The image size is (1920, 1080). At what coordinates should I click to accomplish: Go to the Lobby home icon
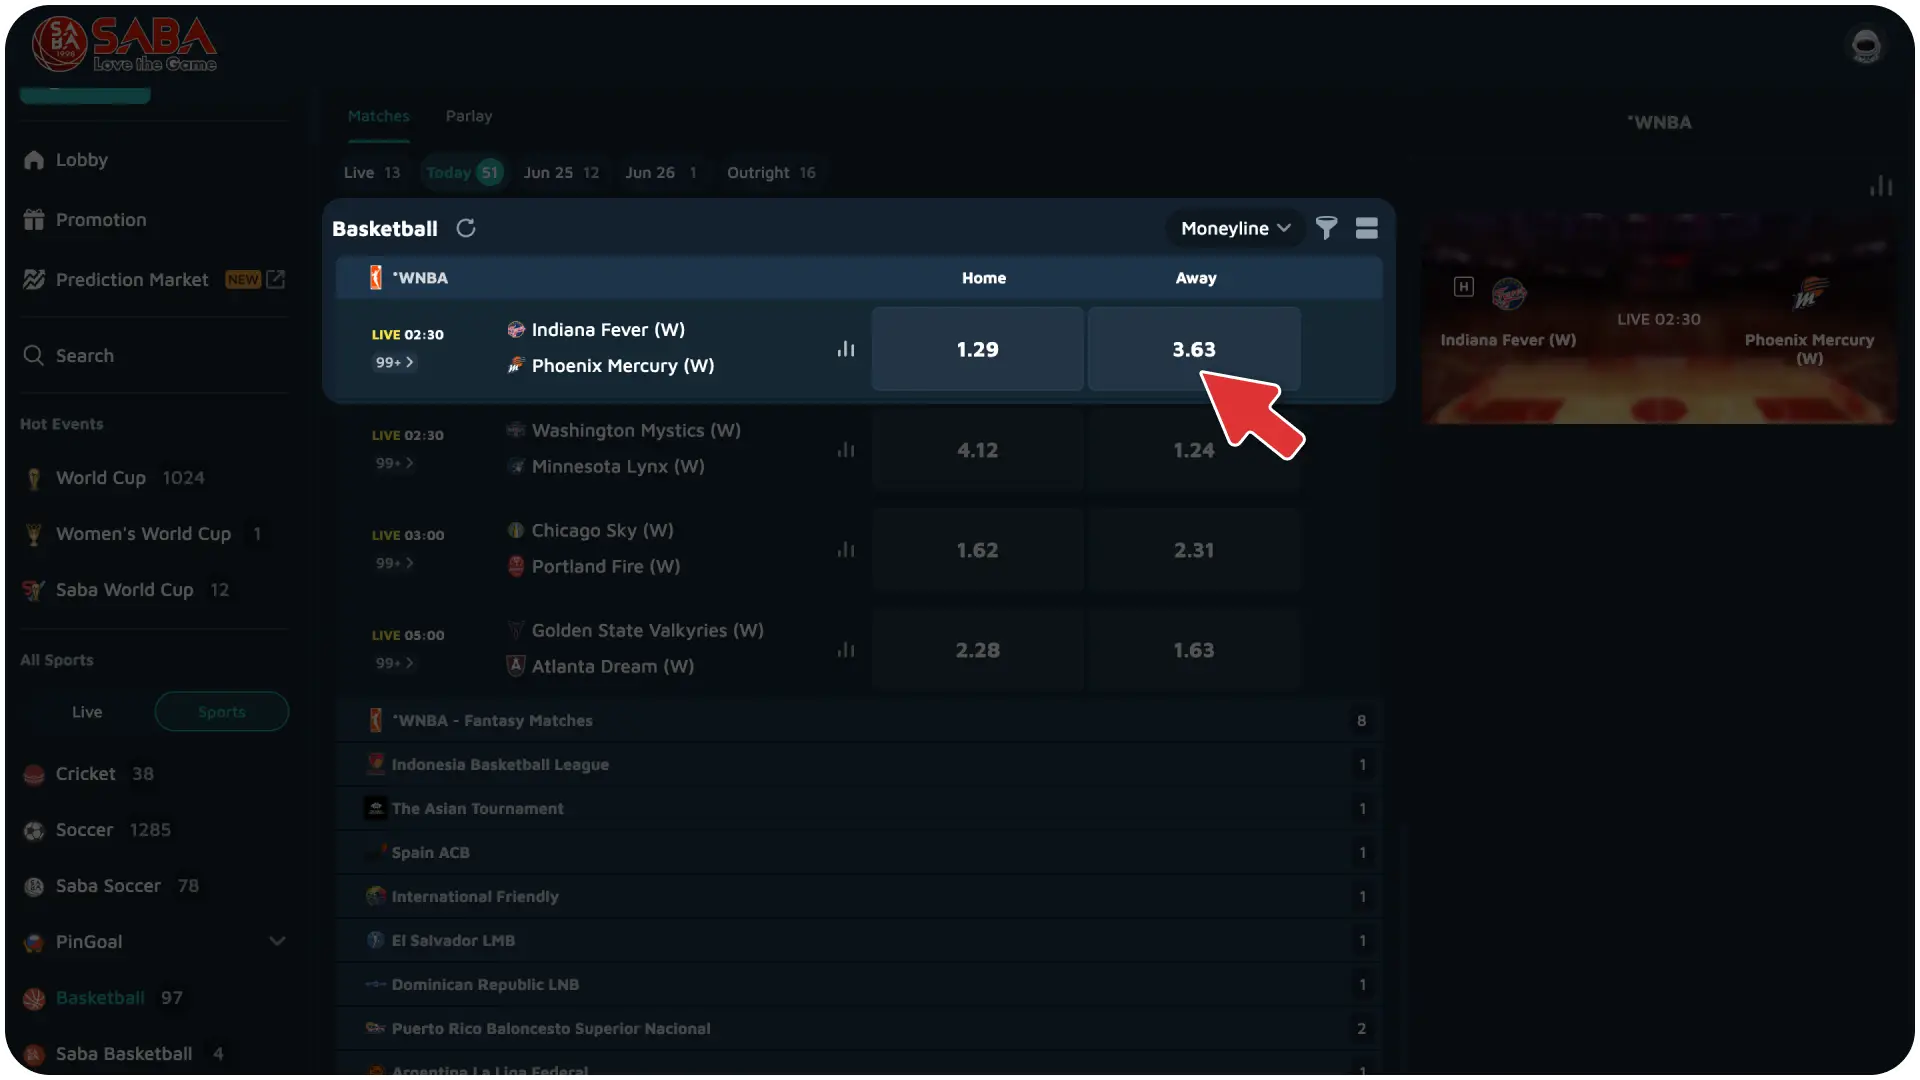click(x=34, y=160)
